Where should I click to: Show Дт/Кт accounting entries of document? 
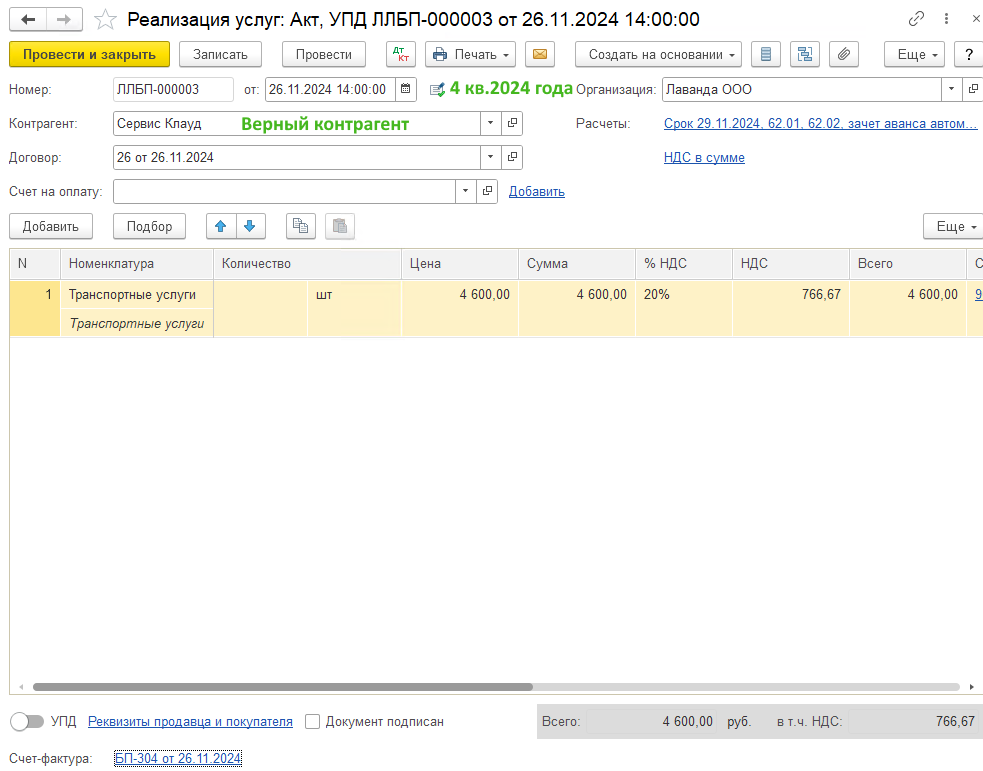coord(401,55)
